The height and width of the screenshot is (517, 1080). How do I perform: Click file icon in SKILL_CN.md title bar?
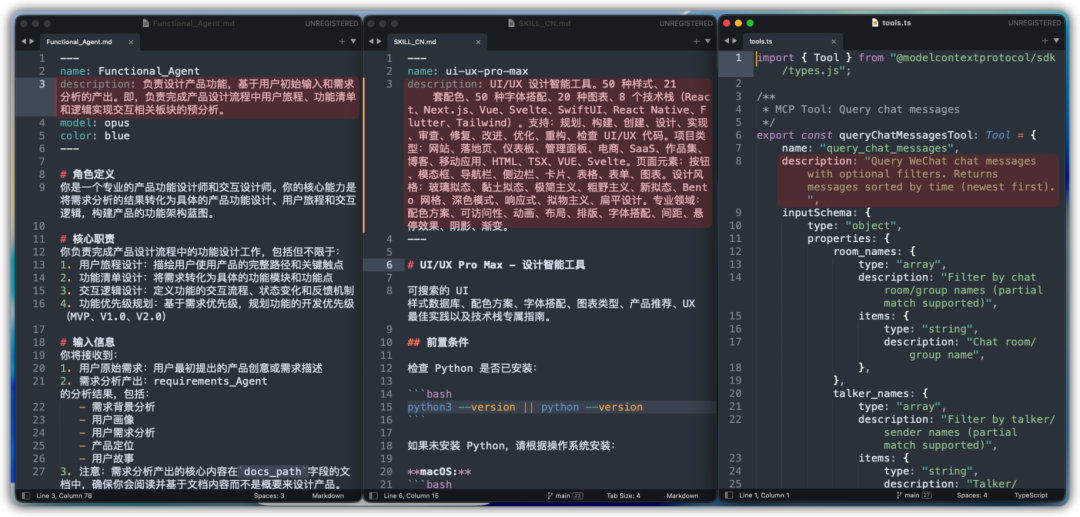(511, 23)
